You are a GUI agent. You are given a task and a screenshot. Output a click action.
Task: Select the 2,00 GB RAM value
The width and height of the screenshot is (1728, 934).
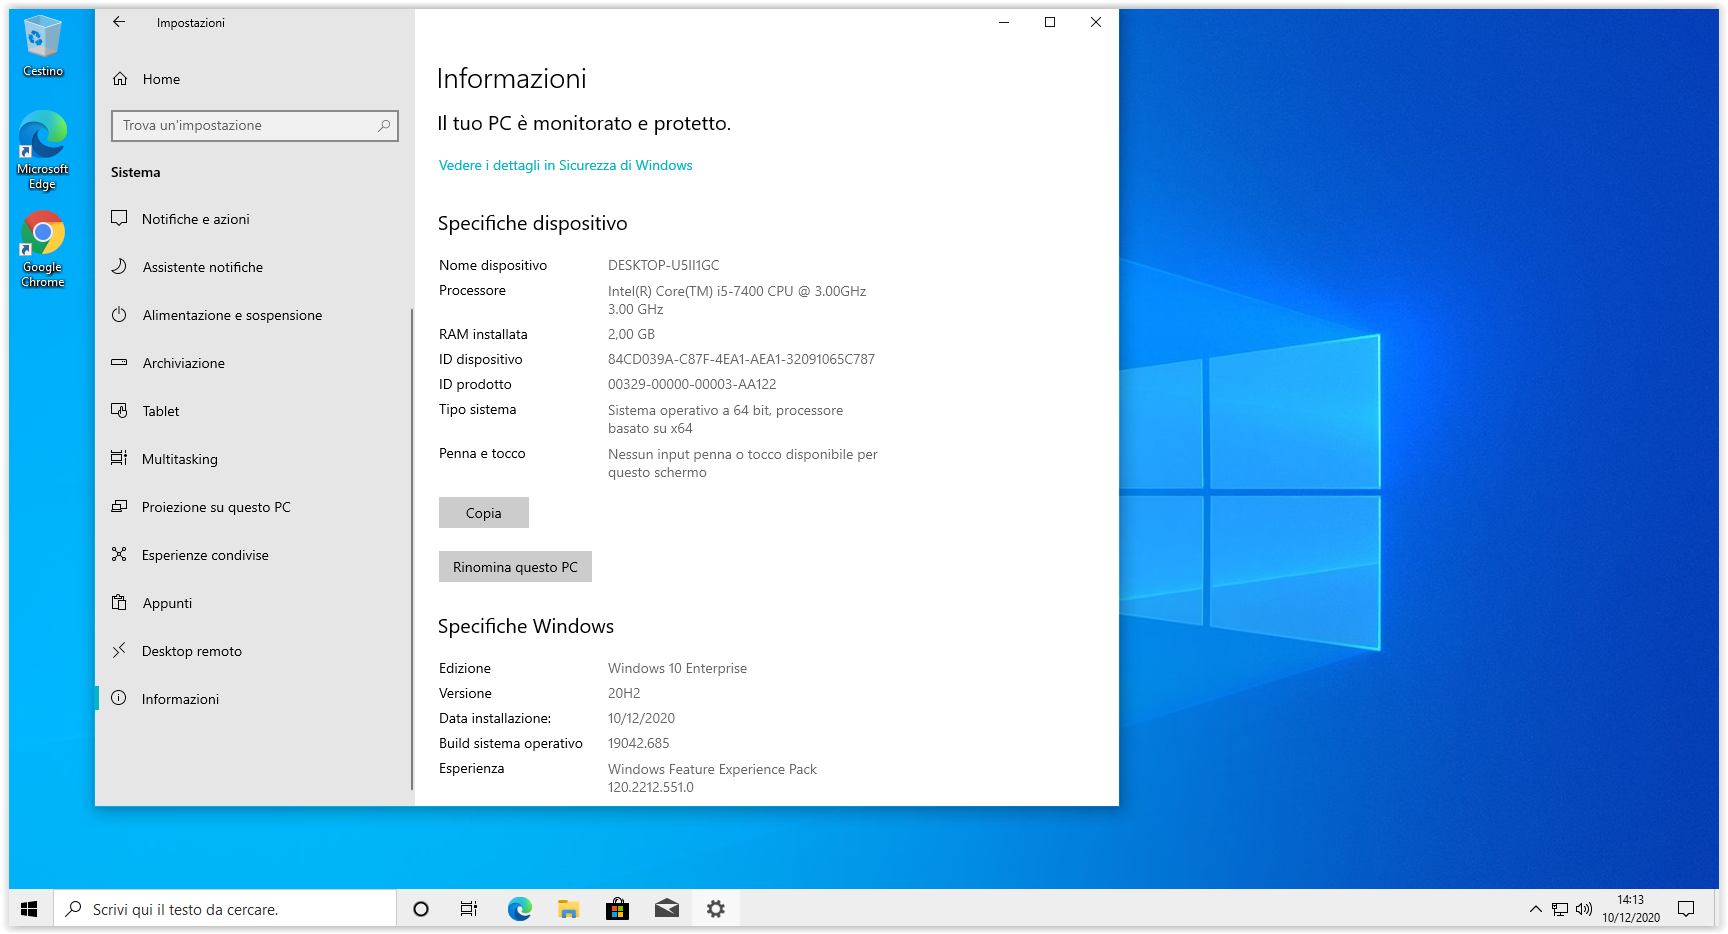[631, 334]
